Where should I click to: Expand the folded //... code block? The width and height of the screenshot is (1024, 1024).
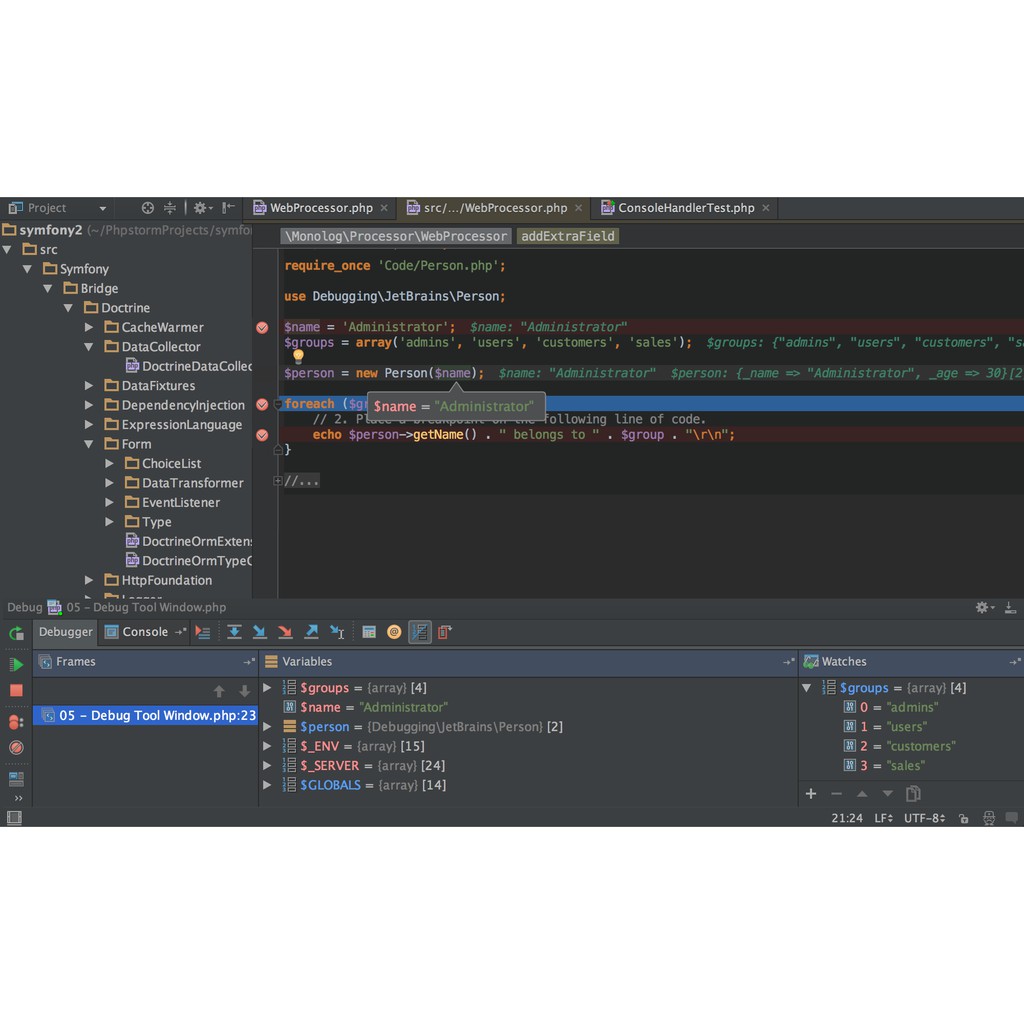pyautogui.click(x=278, y=481)
